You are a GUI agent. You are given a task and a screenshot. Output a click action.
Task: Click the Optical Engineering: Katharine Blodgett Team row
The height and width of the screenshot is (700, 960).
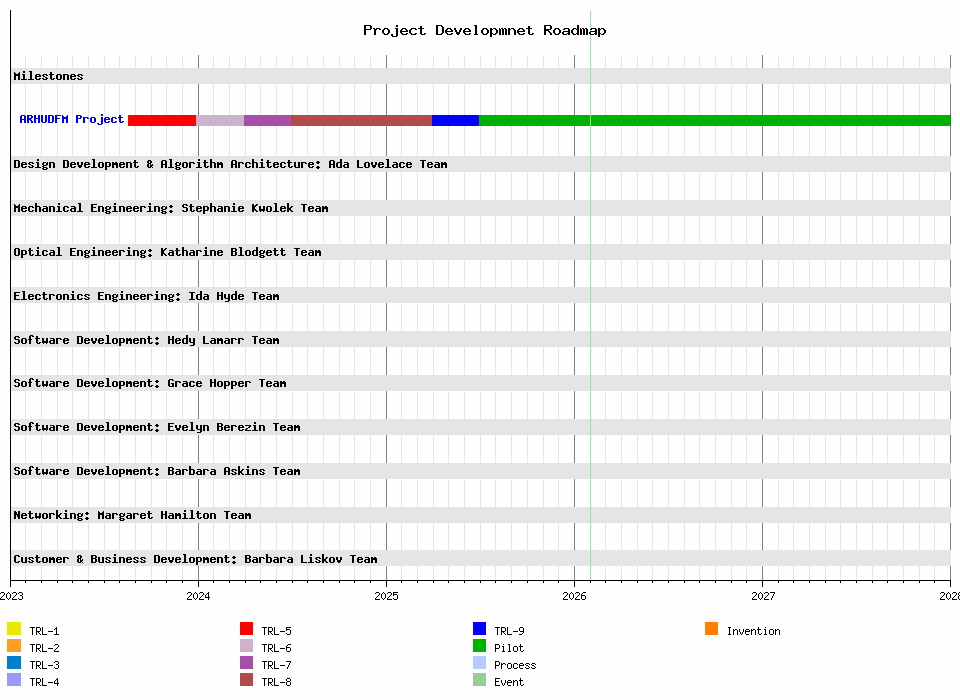click(x=167, y=252)
